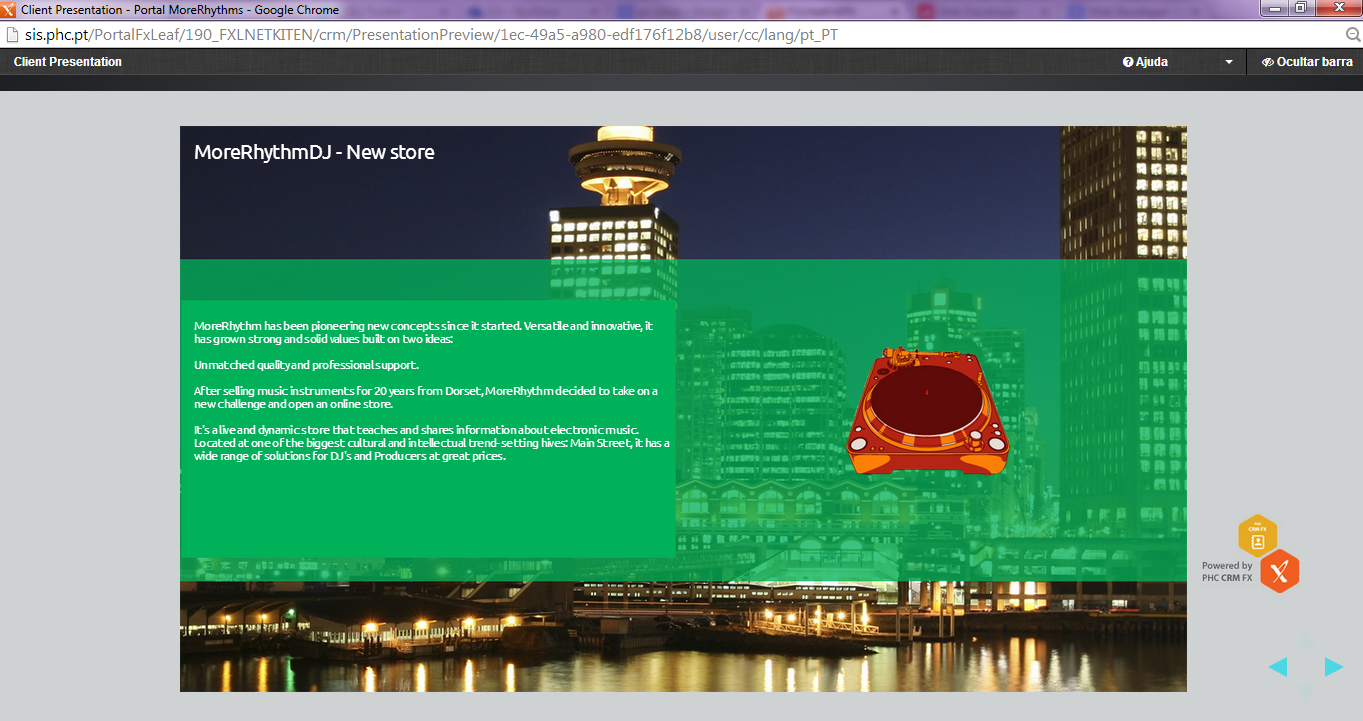Click the orange PHC hexagon logo
The height and width of the screenshot is (721, 1363).
pyautogui.click(x=1280, y=572)
